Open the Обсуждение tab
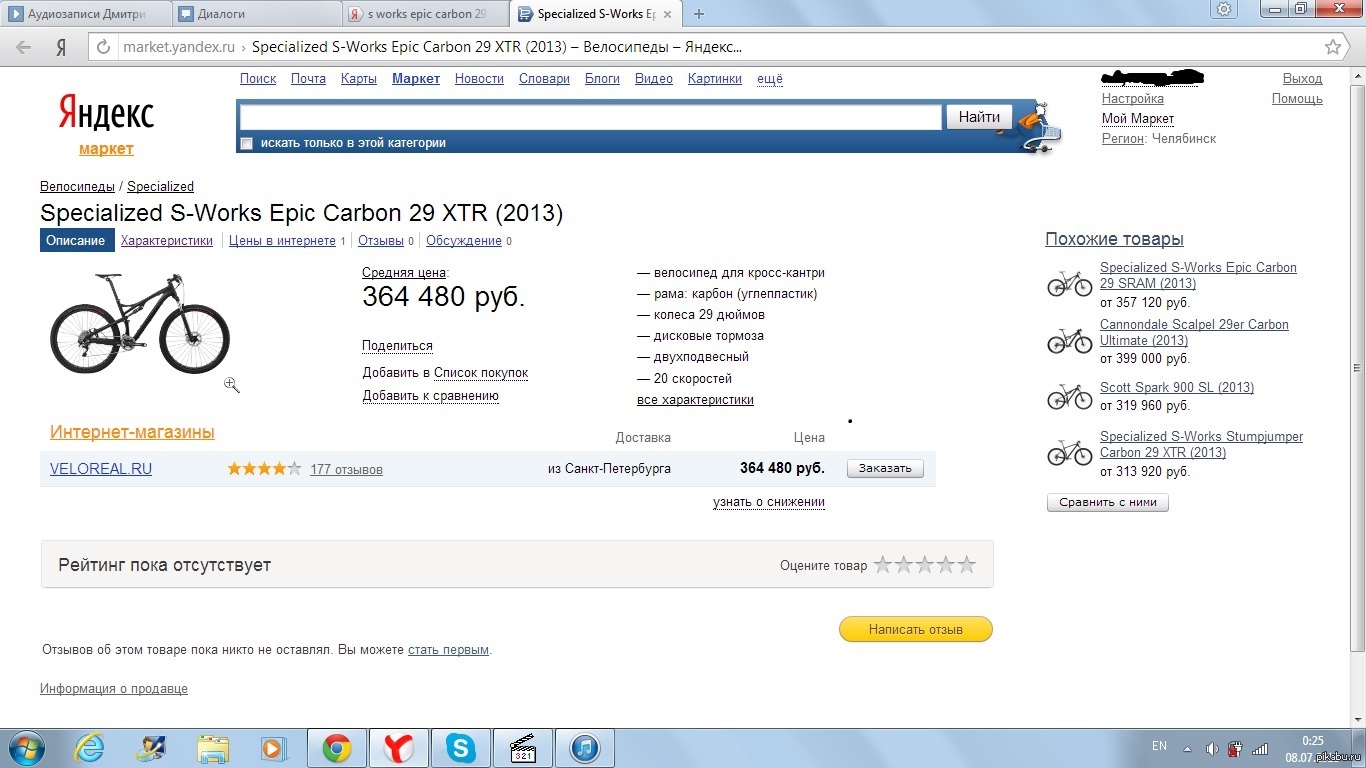This screenshot has width=1366, height=768. 464,241
